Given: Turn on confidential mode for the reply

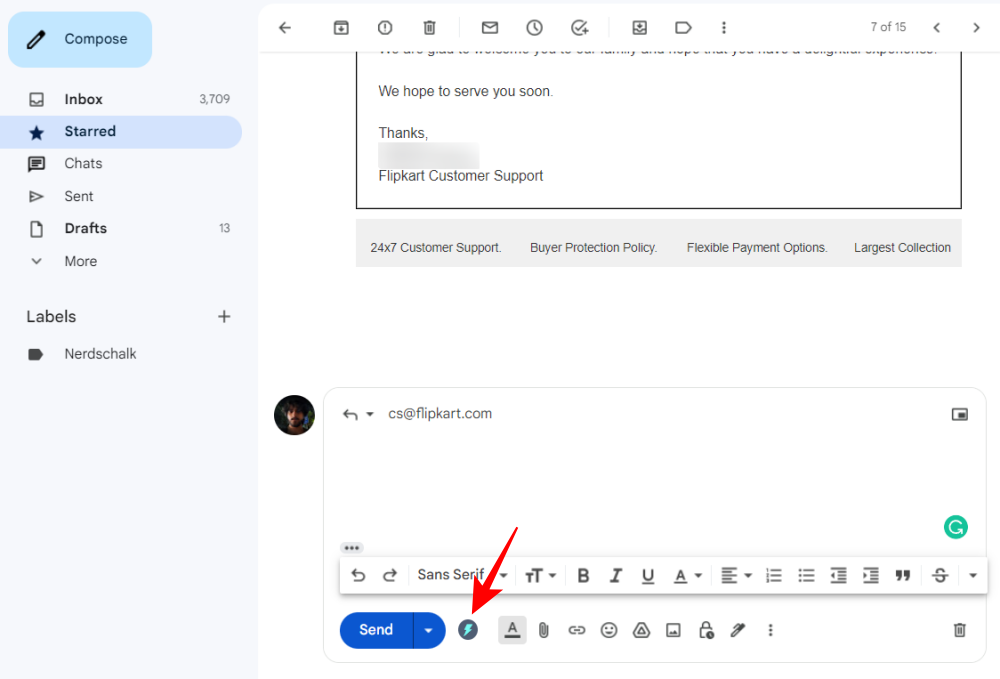Looking at the screenshot, I should click(705, 630).
